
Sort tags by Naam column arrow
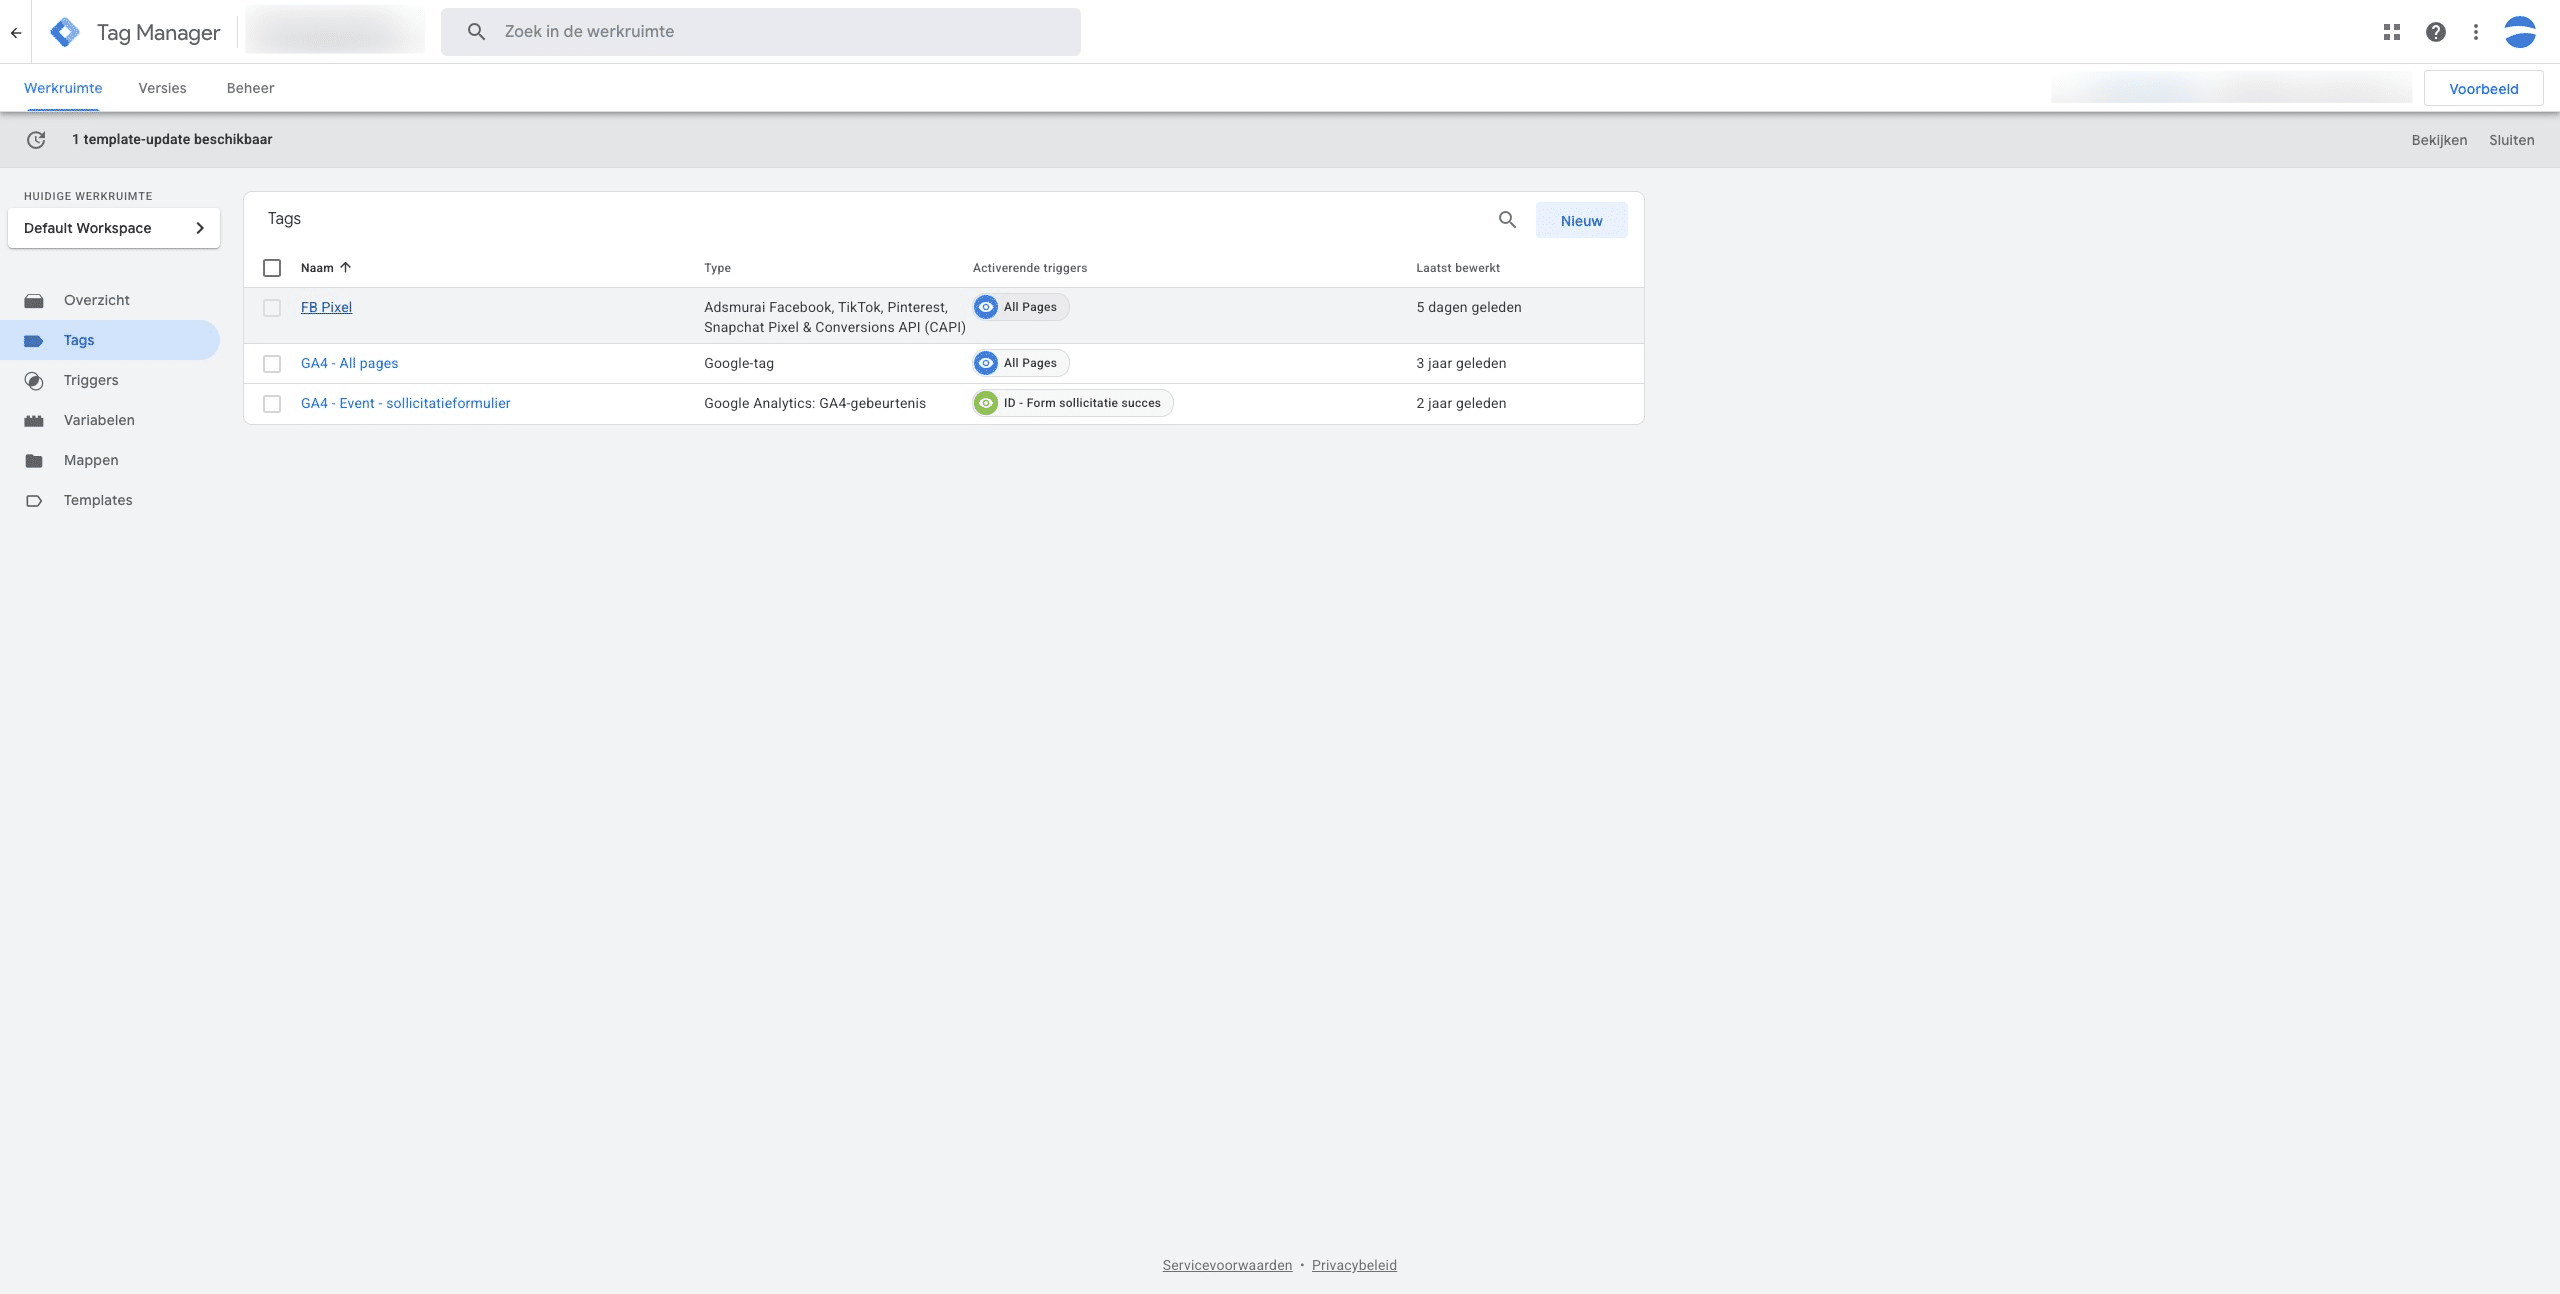pos(346,268)
